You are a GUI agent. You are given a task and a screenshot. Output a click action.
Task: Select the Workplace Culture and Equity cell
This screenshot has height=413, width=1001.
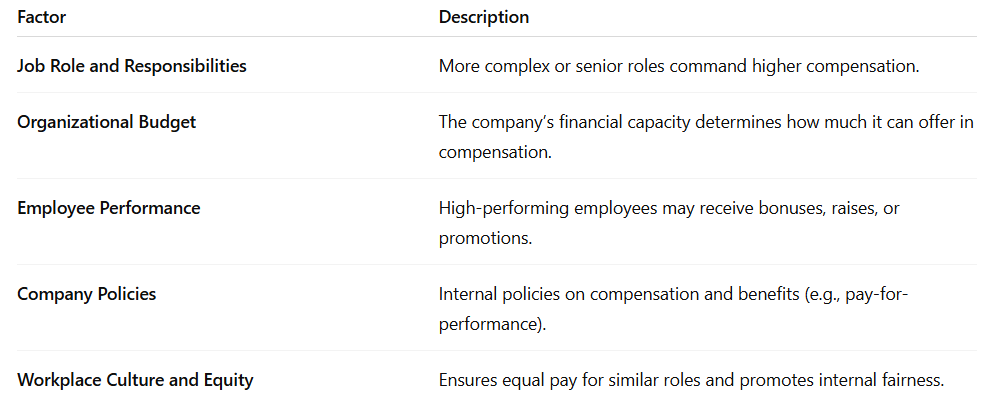(135, 380)
